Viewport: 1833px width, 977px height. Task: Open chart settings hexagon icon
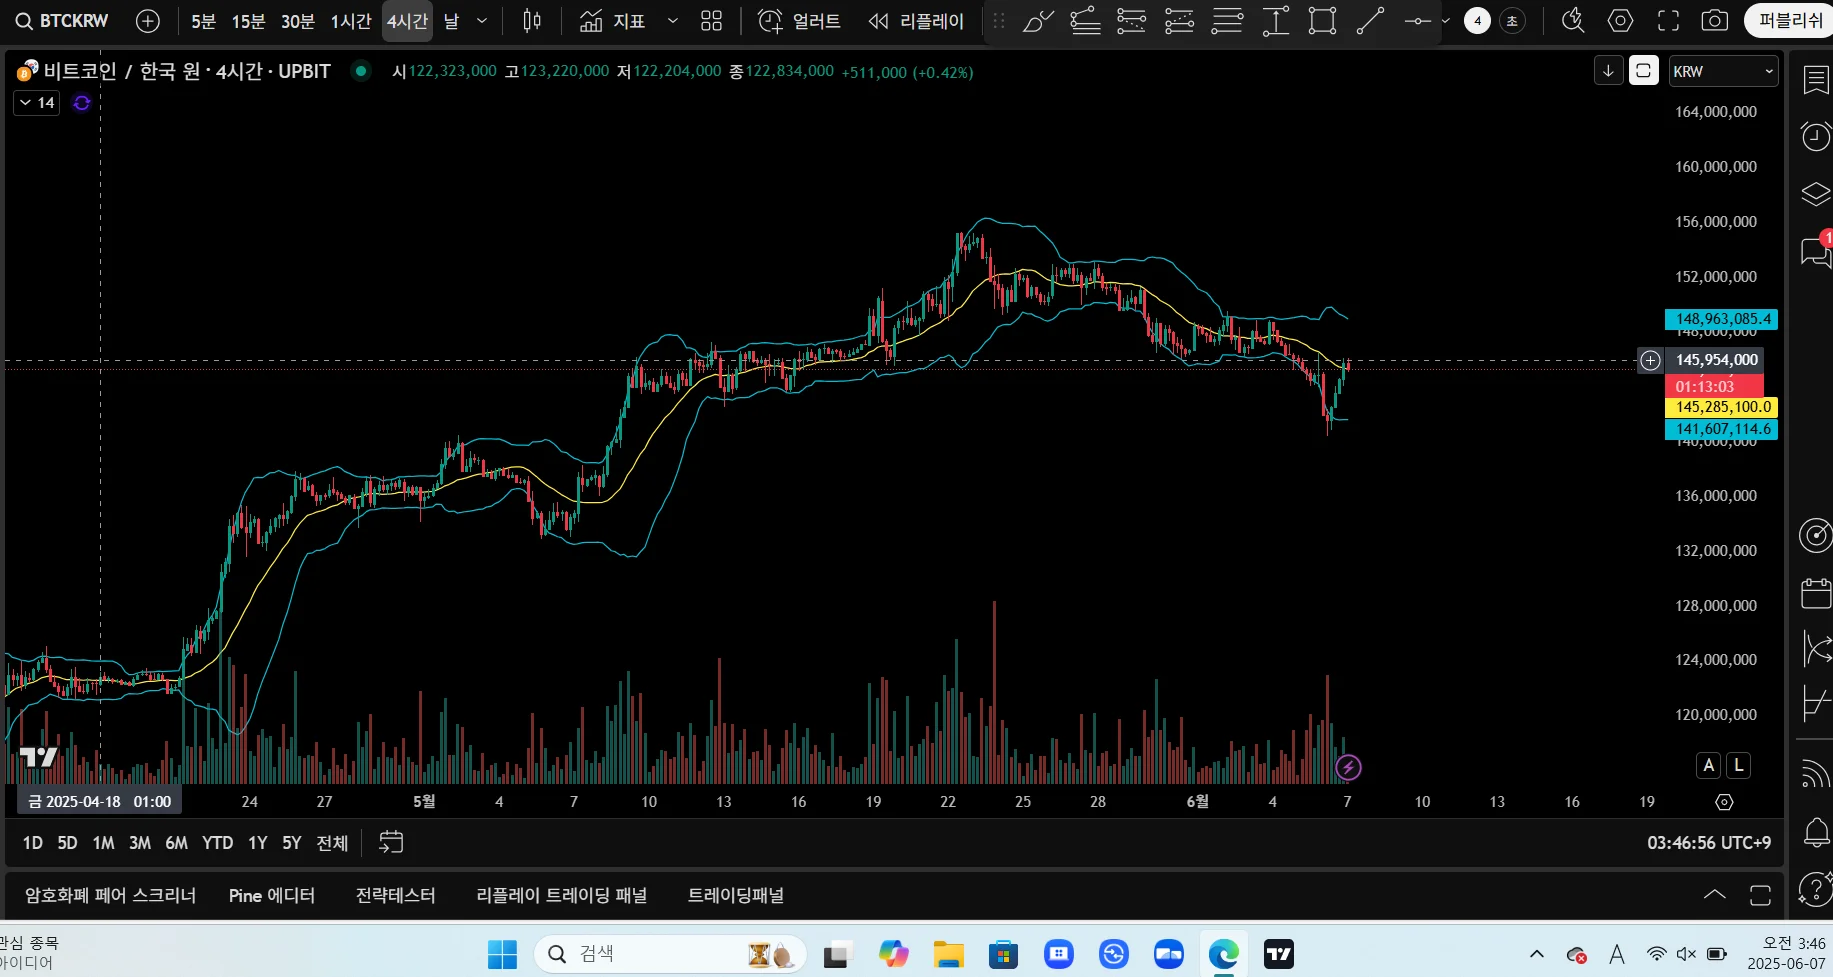1620,21
